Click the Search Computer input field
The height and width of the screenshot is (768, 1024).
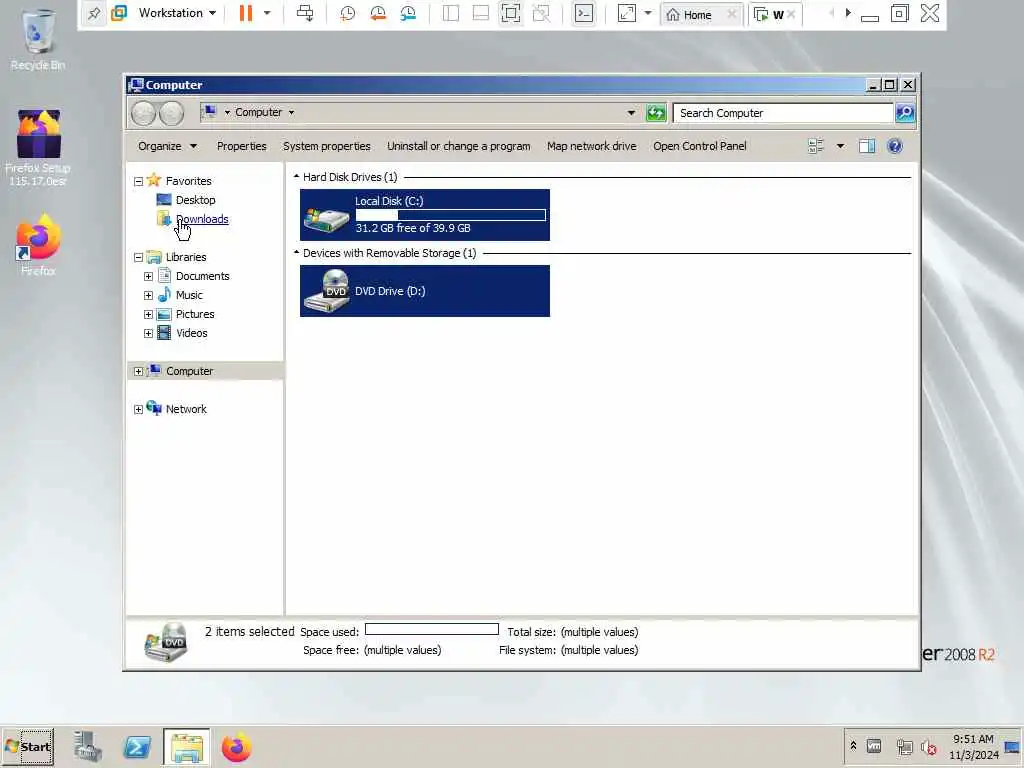(x=782, y=113)
